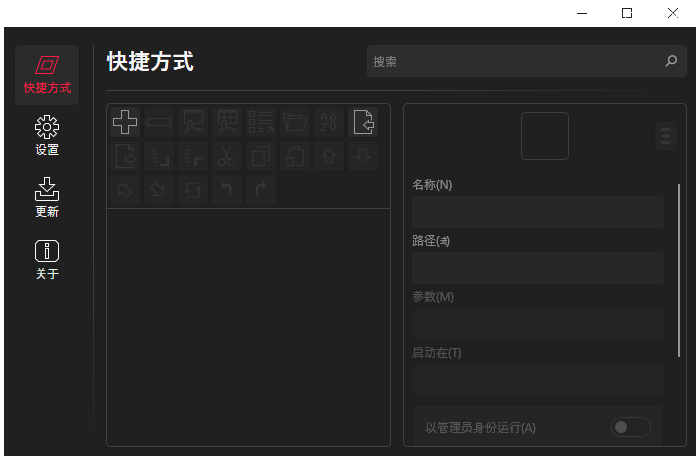Image resolution: width=700 pixels, height=457 pixels.
Task: Open the three-line menu in details panel
Action: pyautogui.click(x=666, y=136)
